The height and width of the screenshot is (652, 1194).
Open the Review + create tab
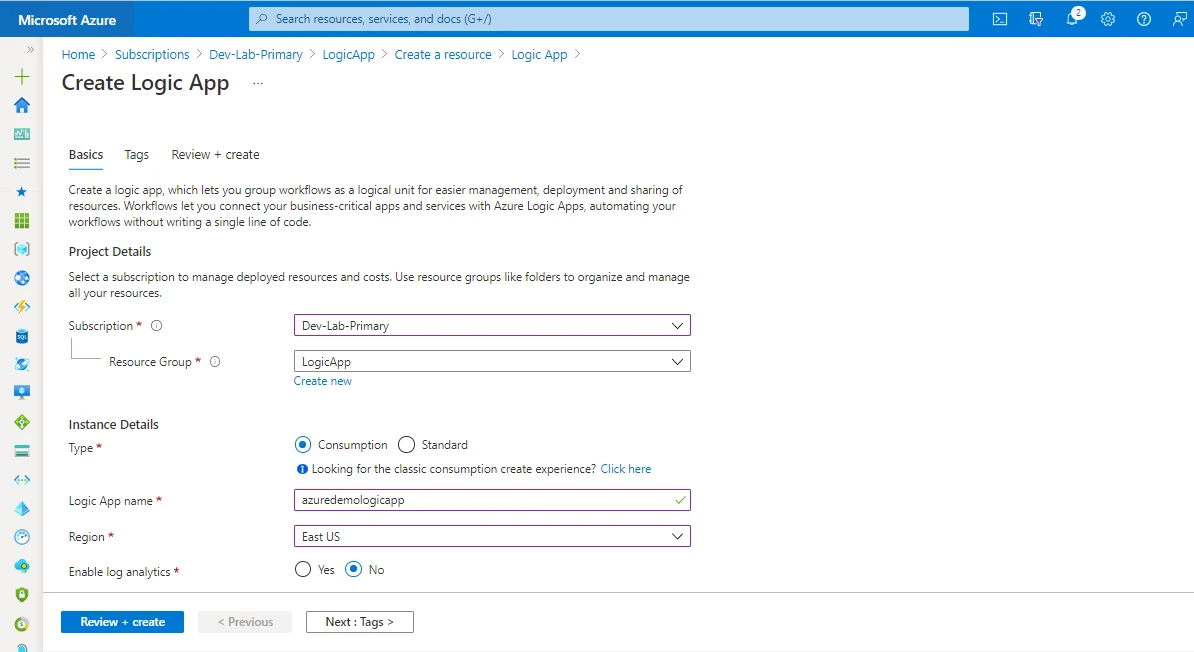click(x=215, y=155)
